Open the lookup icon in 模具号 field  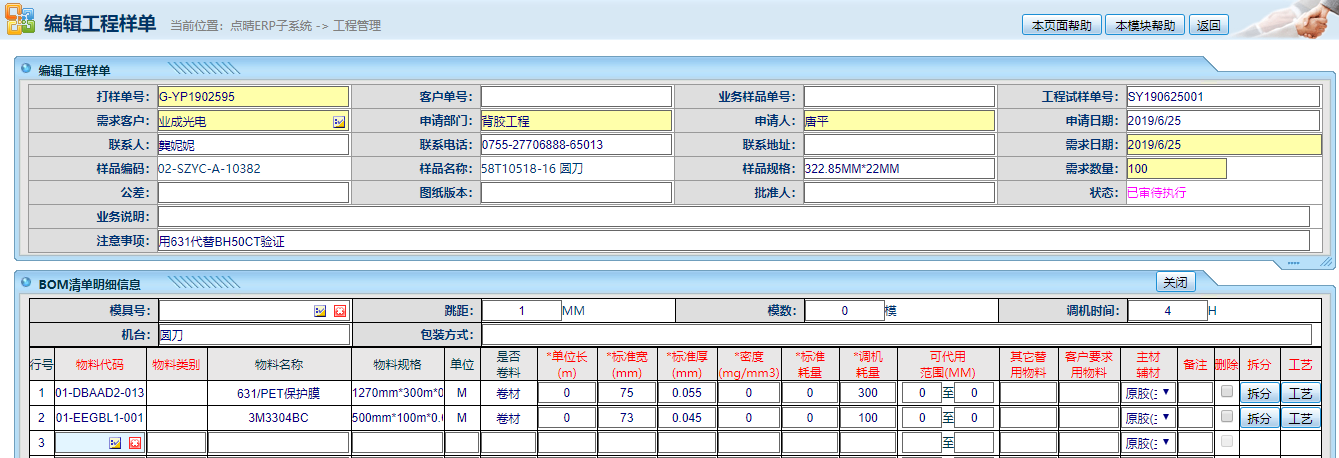pos(320,311)
